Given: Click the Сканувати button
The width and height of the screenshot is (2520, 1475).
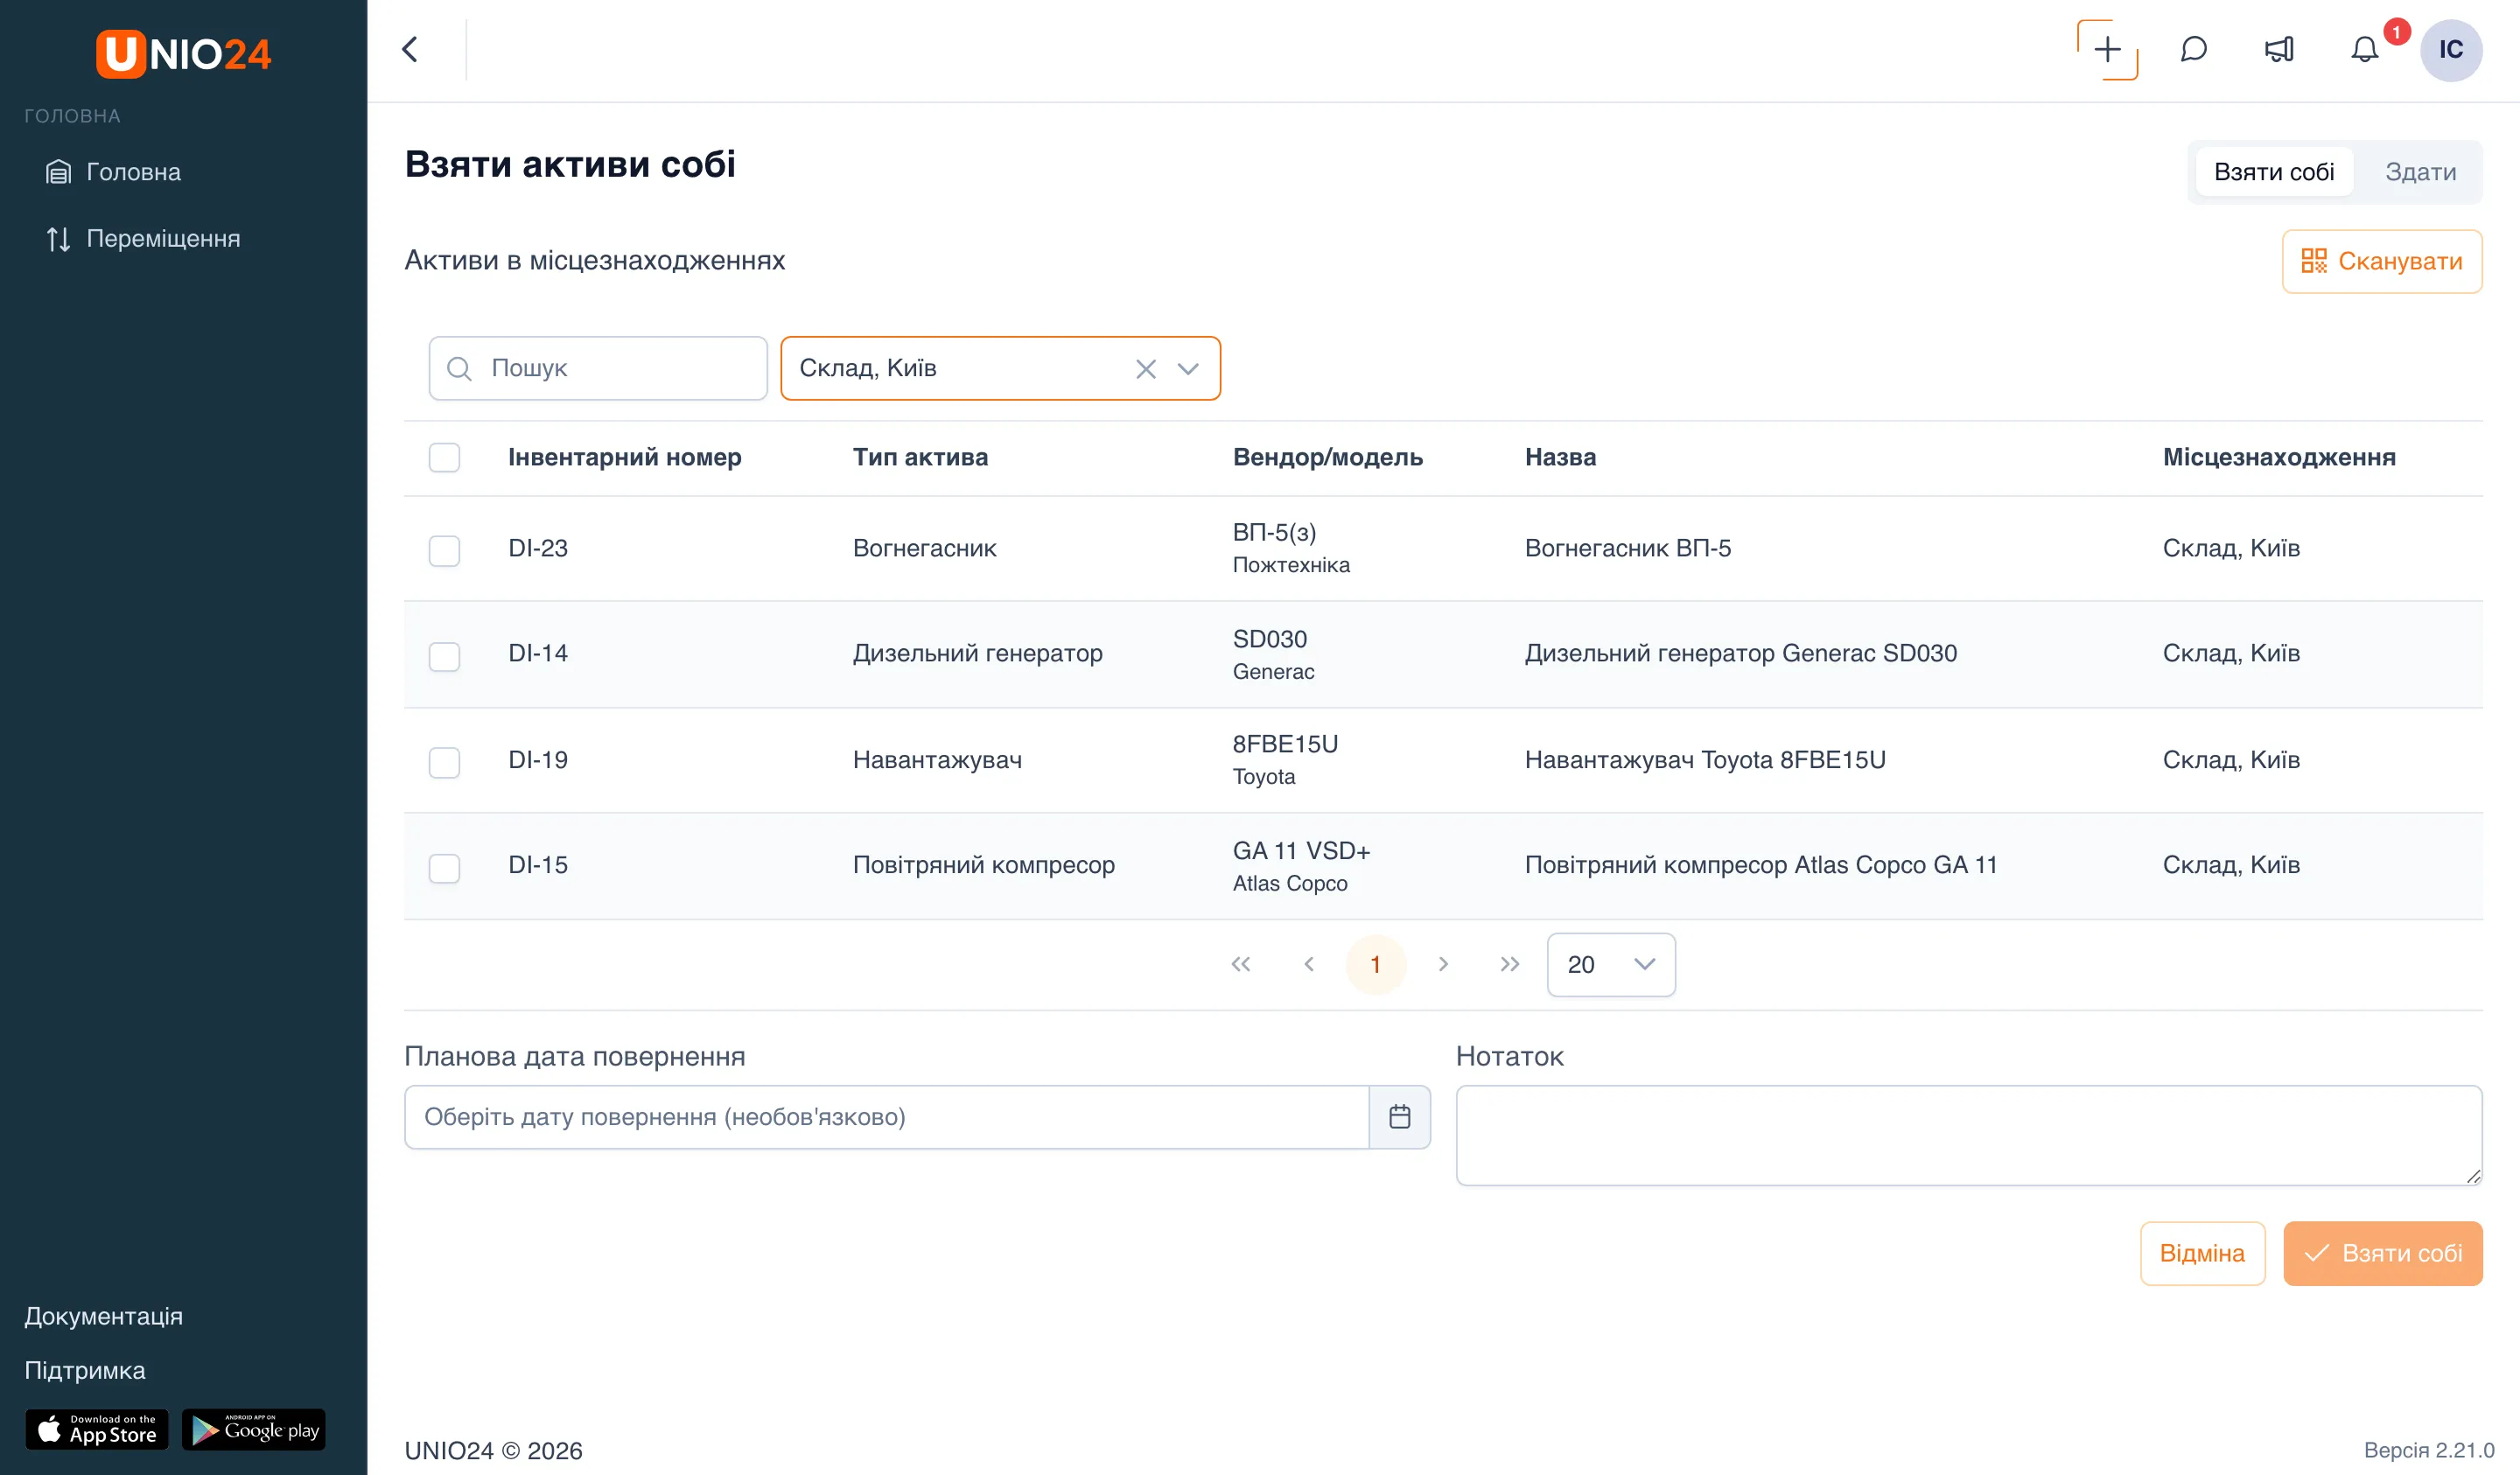Looking at the screenshot, I should point(2381,261).
